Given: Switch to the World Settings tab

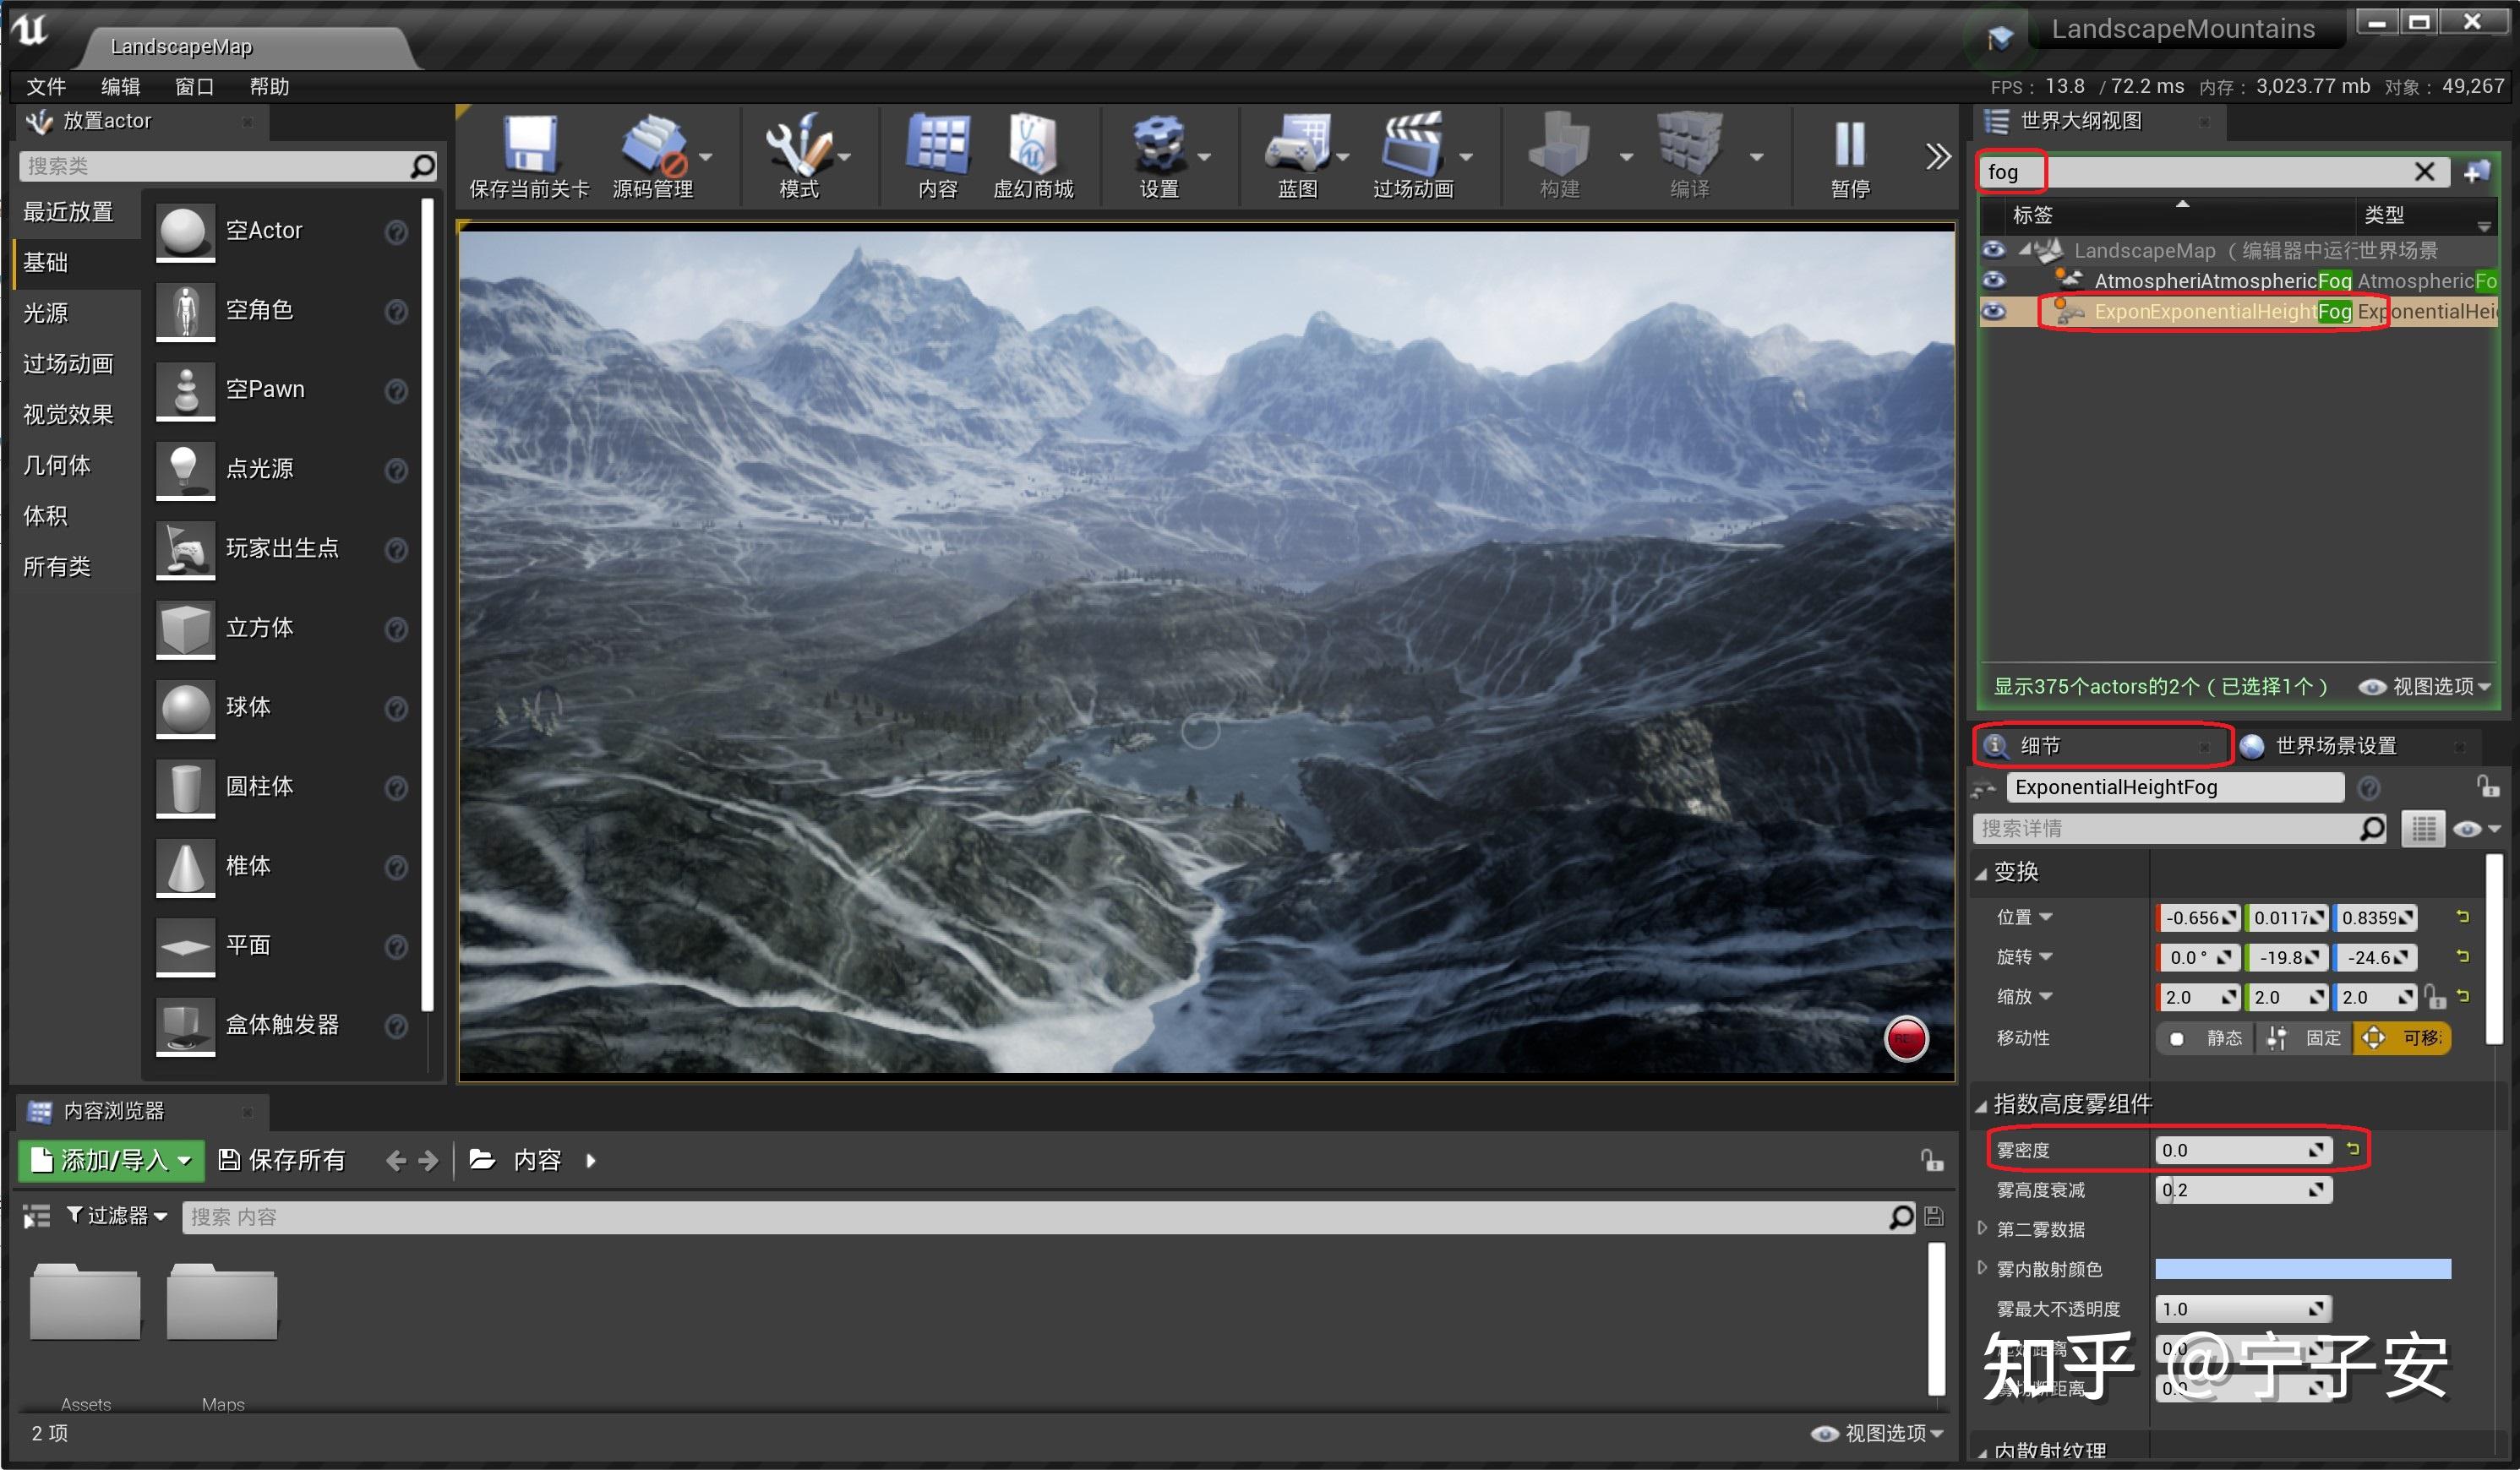Looking at the screenshot, I should pos(2335,746).
